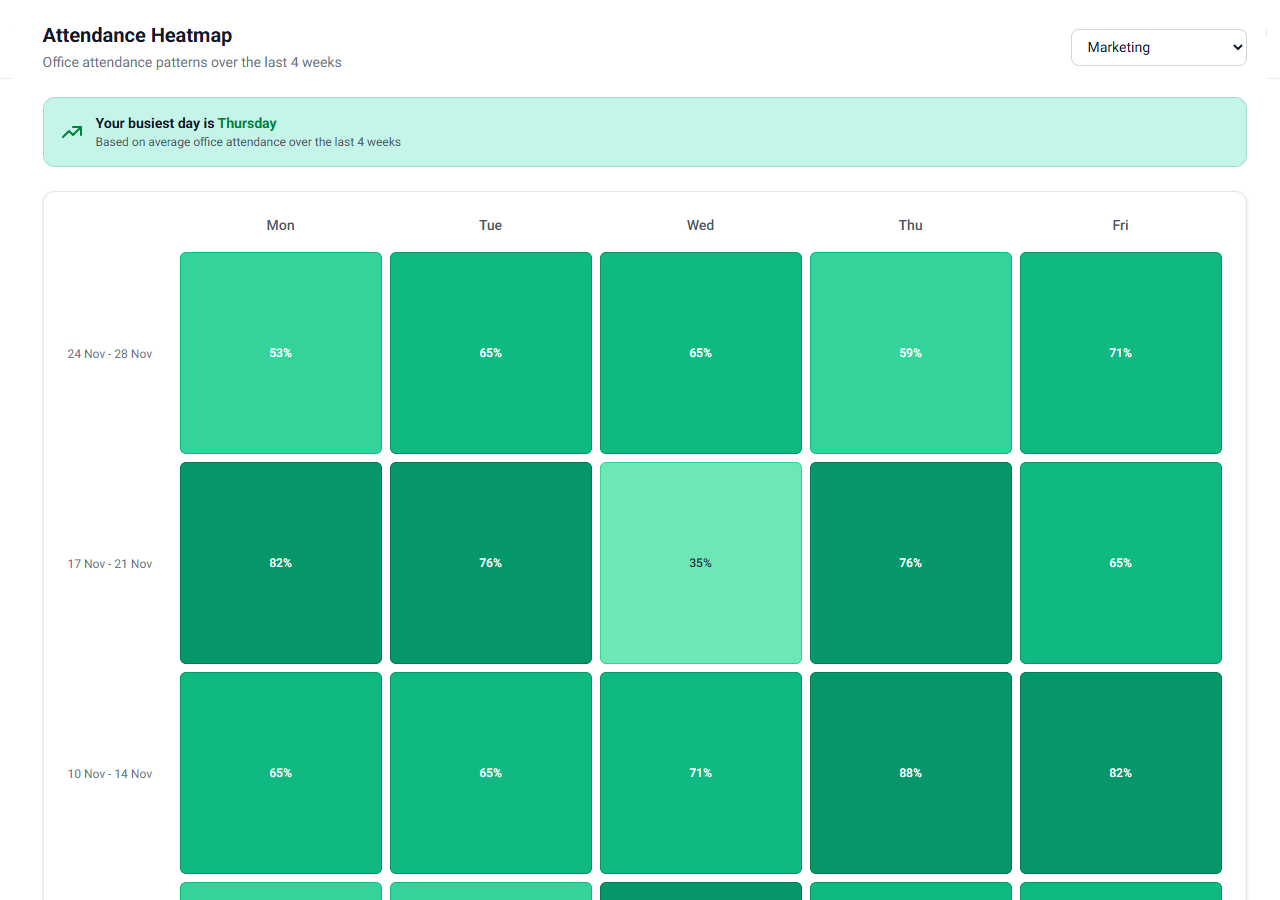Click the 59% Thursday cell
Viewport: 1280px width, 900px height.
(910, 353)
